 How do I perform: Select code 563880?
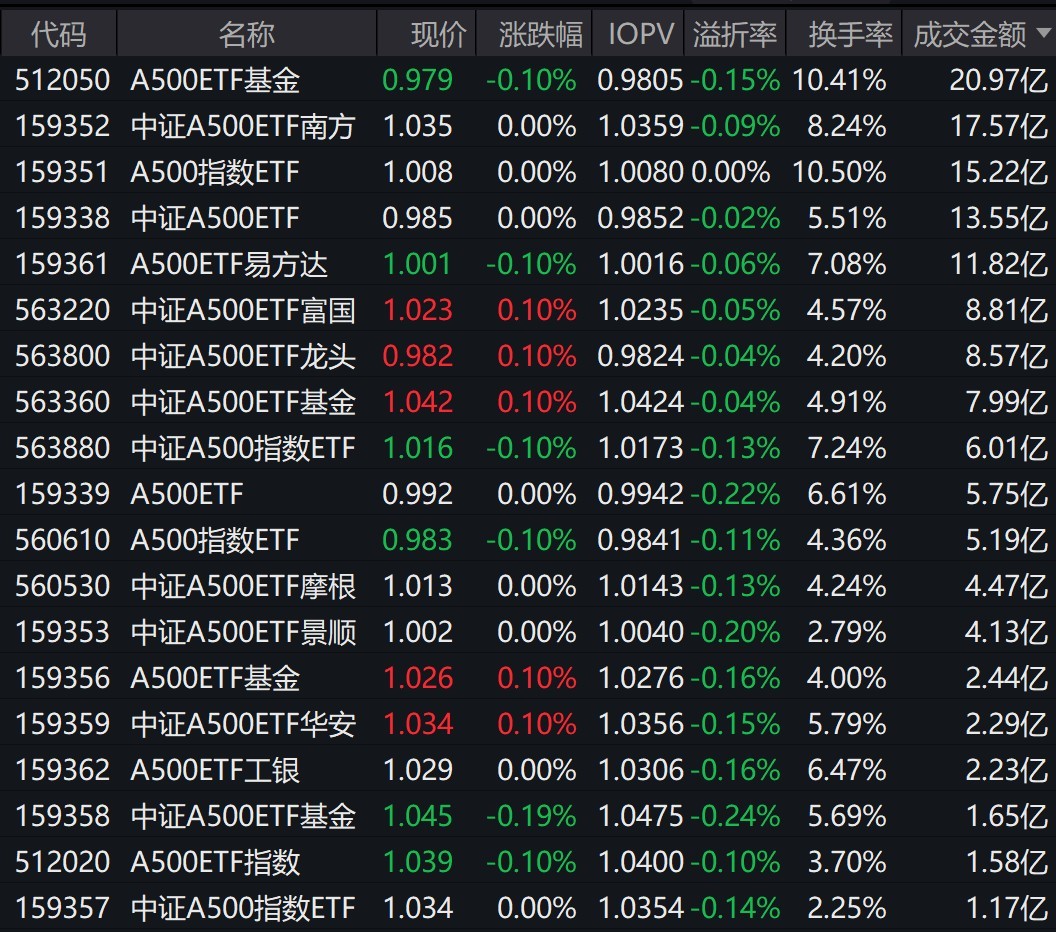pos(62,448)
